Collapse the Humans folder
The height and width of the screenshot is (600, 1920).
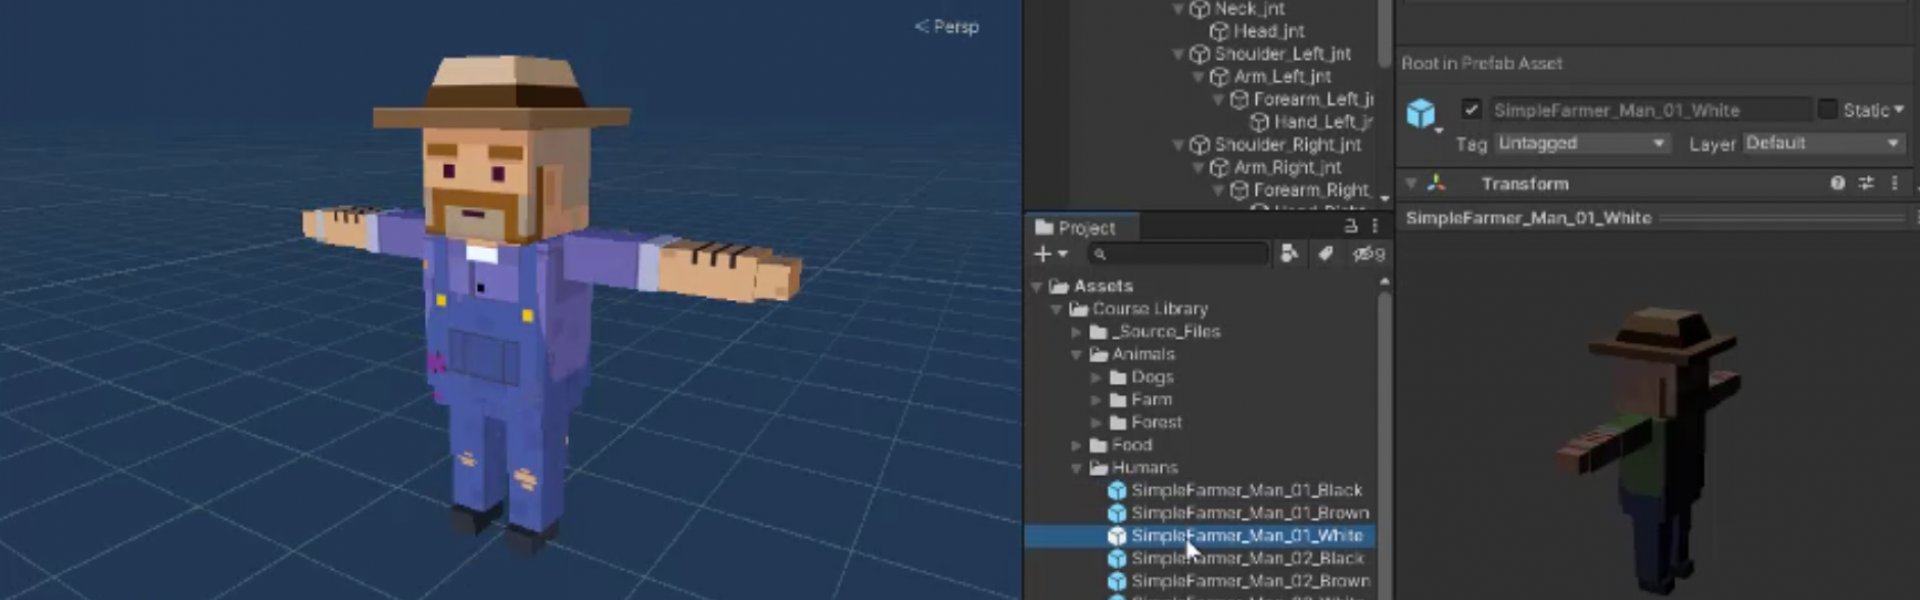click(1077, 468)
